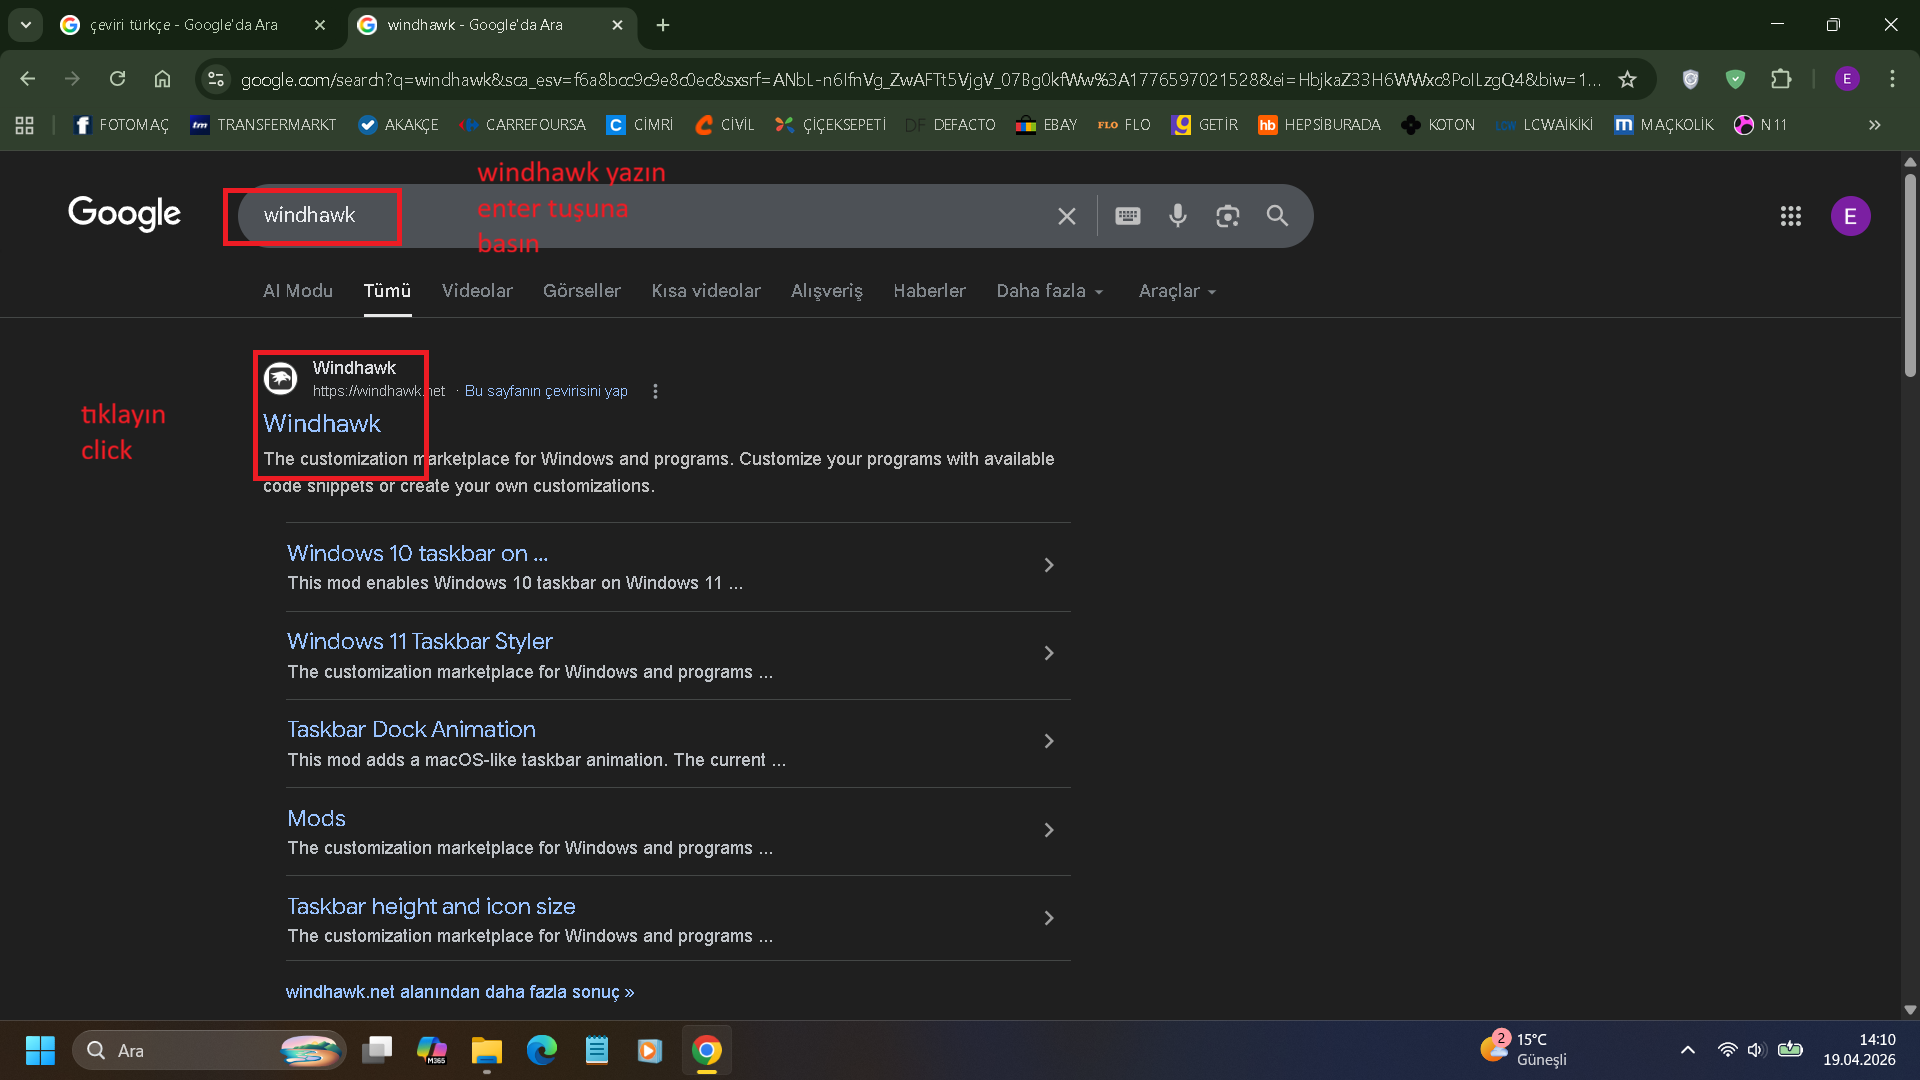Open windhawk.net alanından daha fazla sonuç
Screen dimensions: 1920x1080
[460, 992]
